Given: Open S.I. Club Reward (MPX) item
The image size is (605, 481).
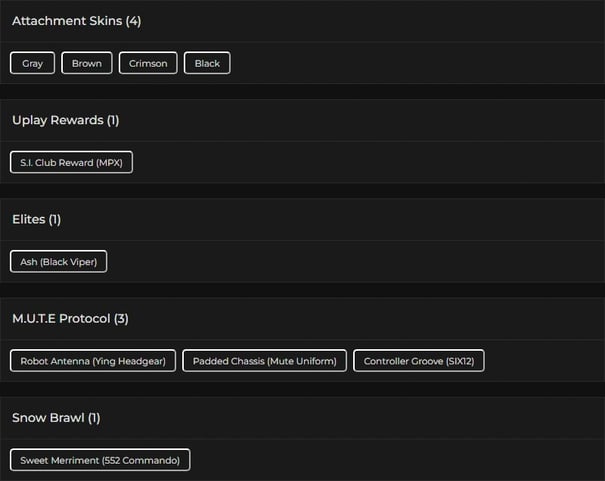Looking at the screenshot, I should point(71,162).
